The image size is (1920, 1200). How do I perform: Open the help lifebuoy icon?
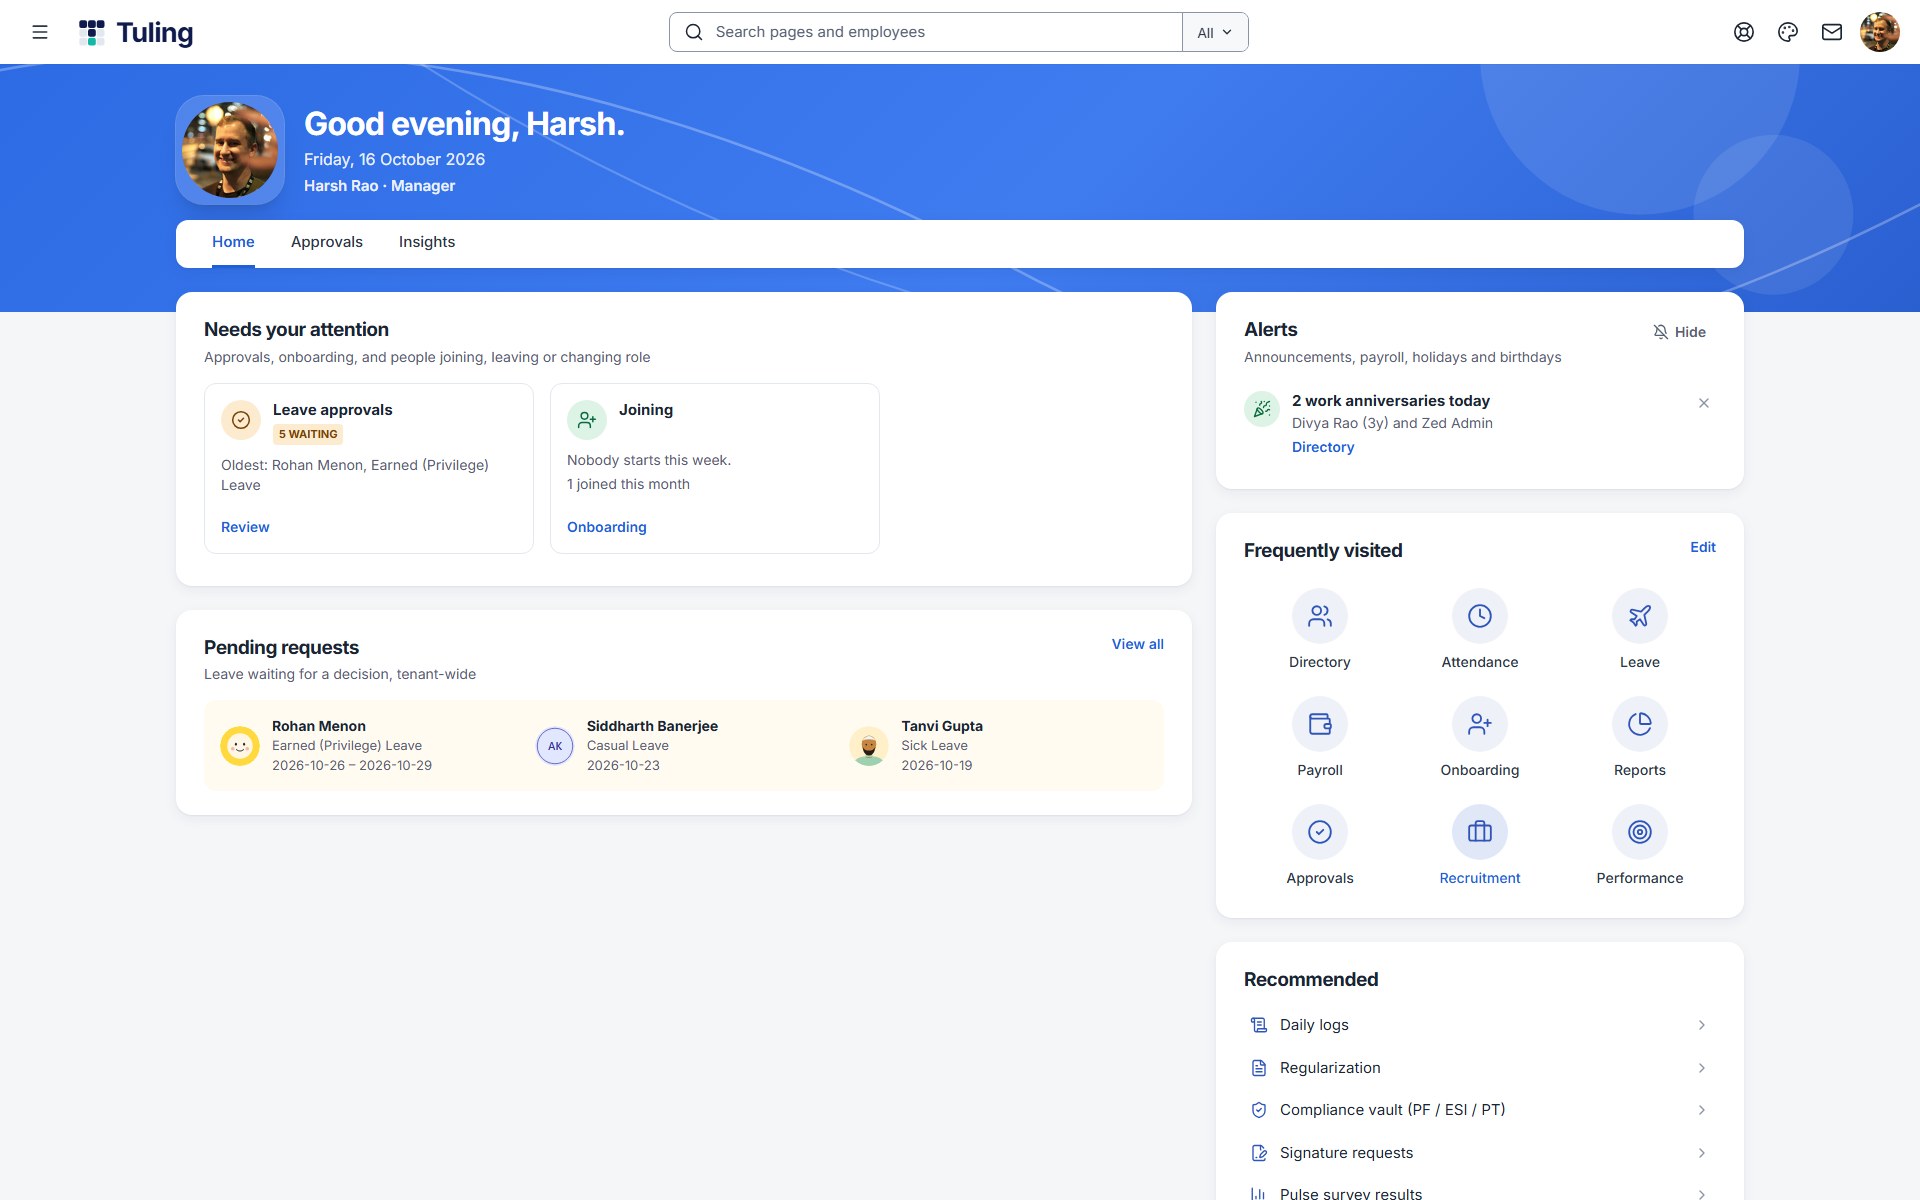[x=1744, y=32]
